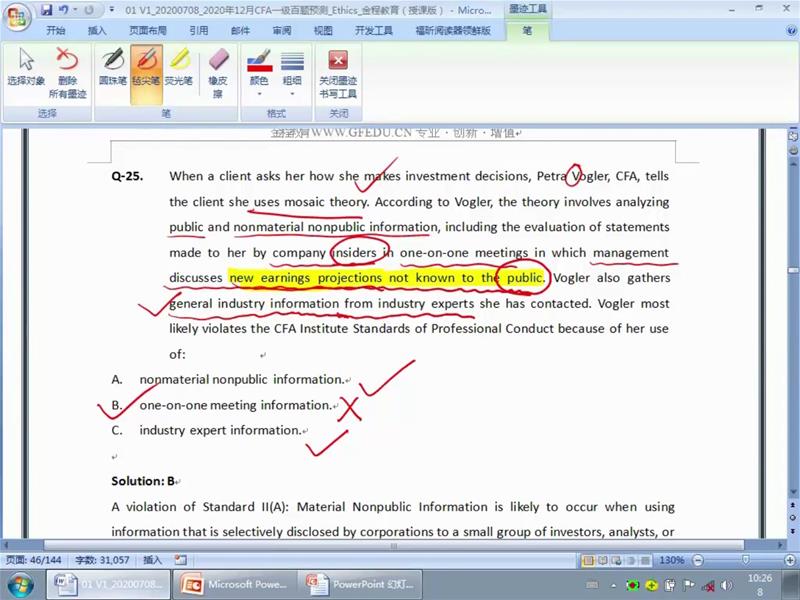This screenshot has height=600, width=800.
Task: Close the ink writing tools (关闭墨迹书写工具)
Action: (338, 73)
